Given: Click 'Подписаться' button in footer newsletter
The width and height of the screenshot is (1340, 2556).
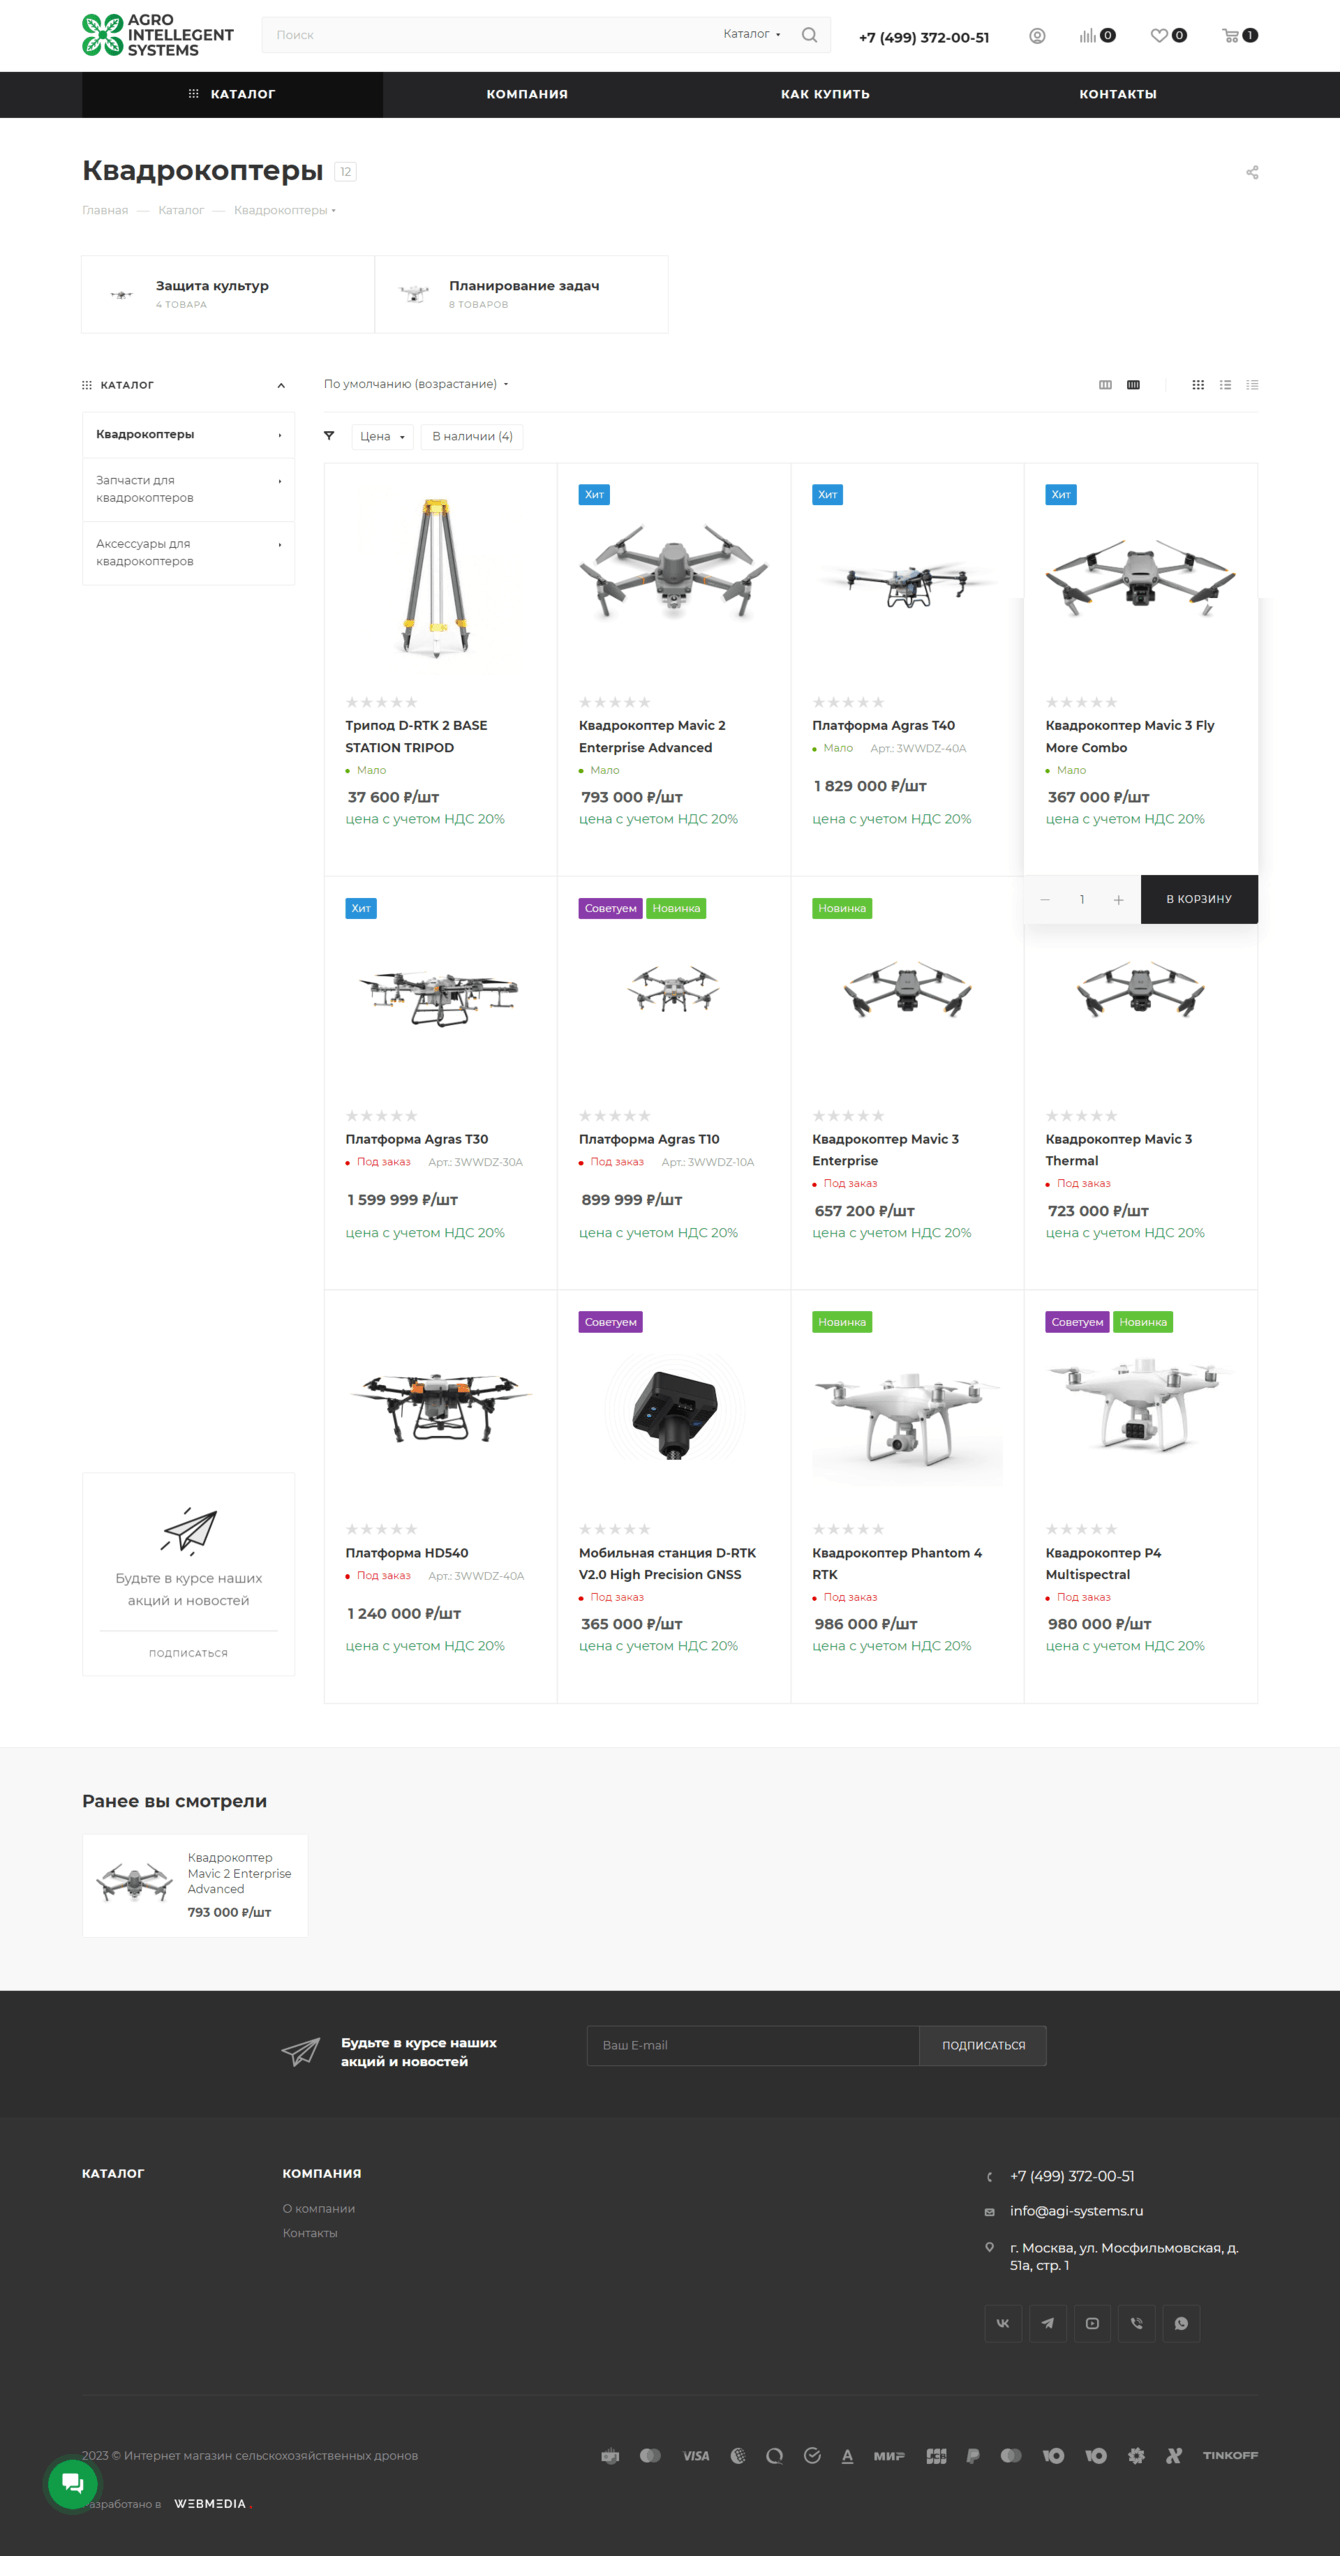Looking at the screenshot, I should [x=983, y=2045].
